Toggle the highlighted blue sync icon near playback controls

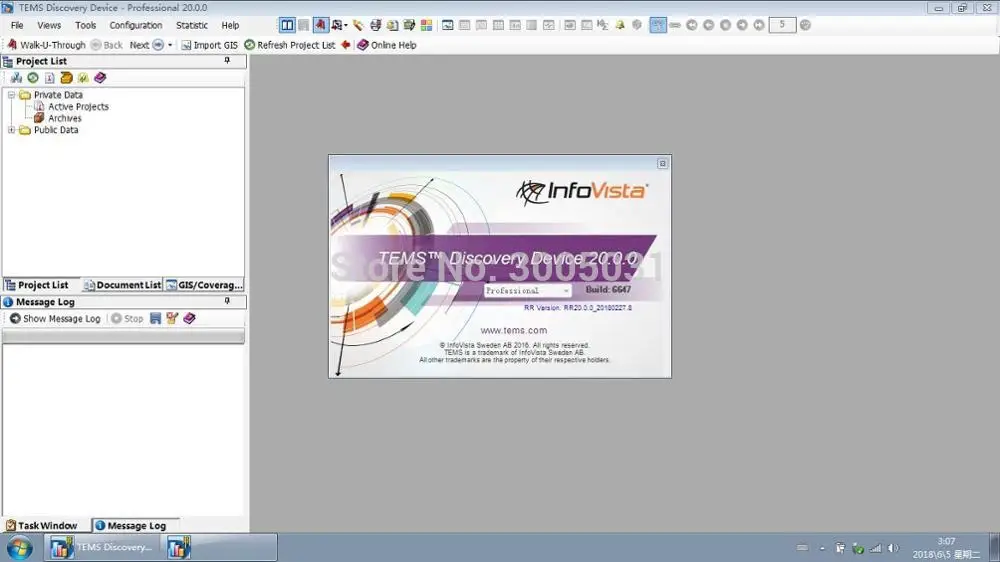(x=658, y=25)
